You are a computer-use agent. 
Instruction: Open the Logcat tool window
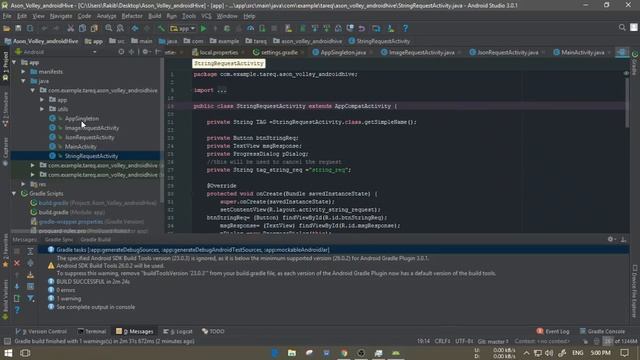178,331
